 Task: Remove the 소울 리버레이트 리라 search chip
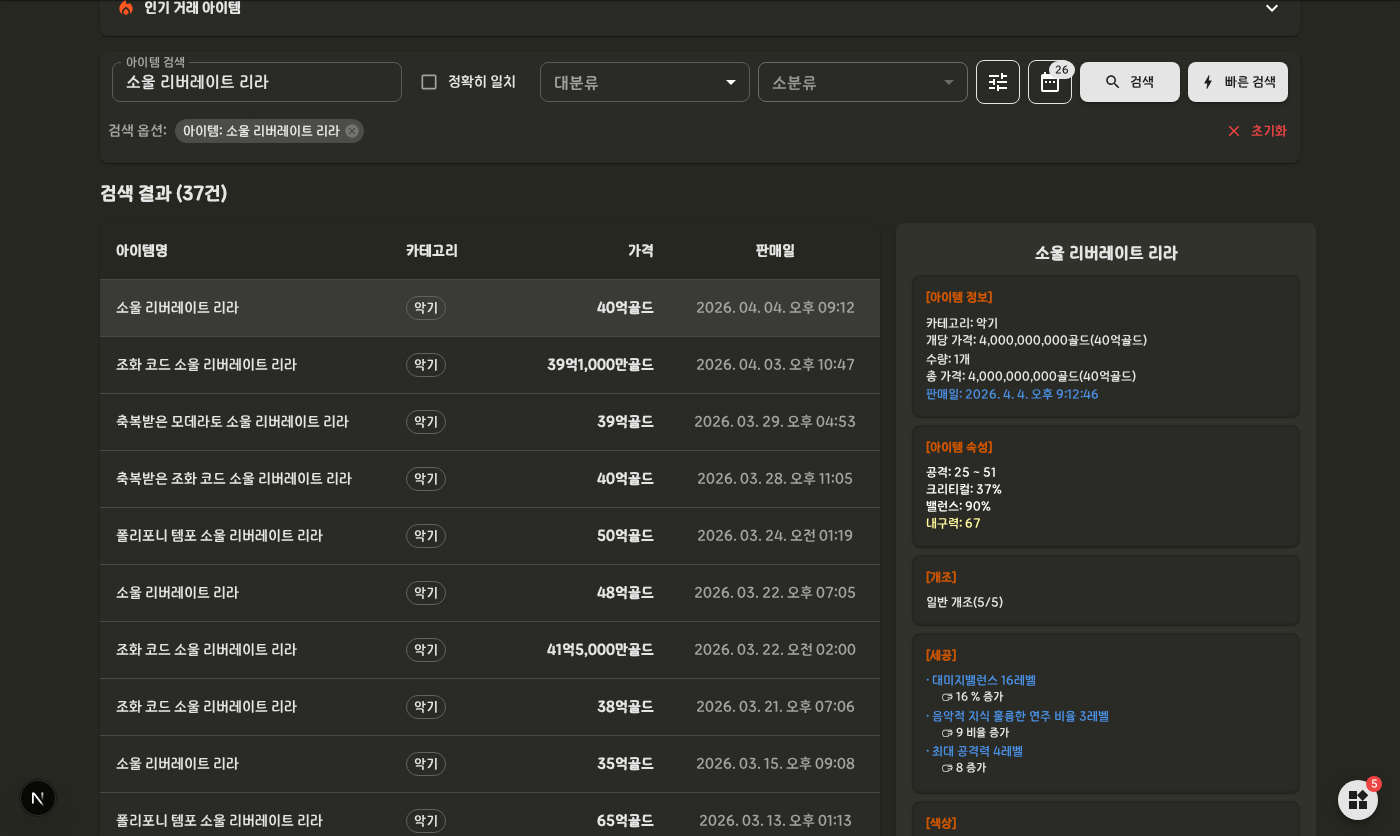click(352, 131)
